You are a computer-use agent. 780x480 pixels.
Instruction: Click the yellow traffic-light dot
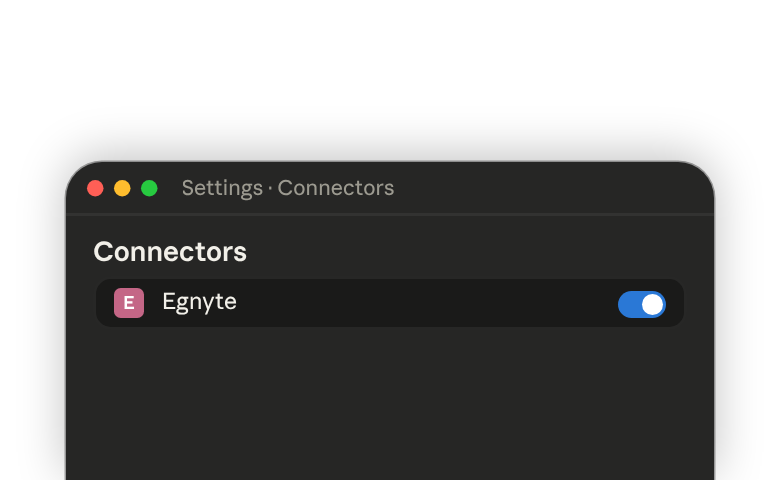coord(122,189)
